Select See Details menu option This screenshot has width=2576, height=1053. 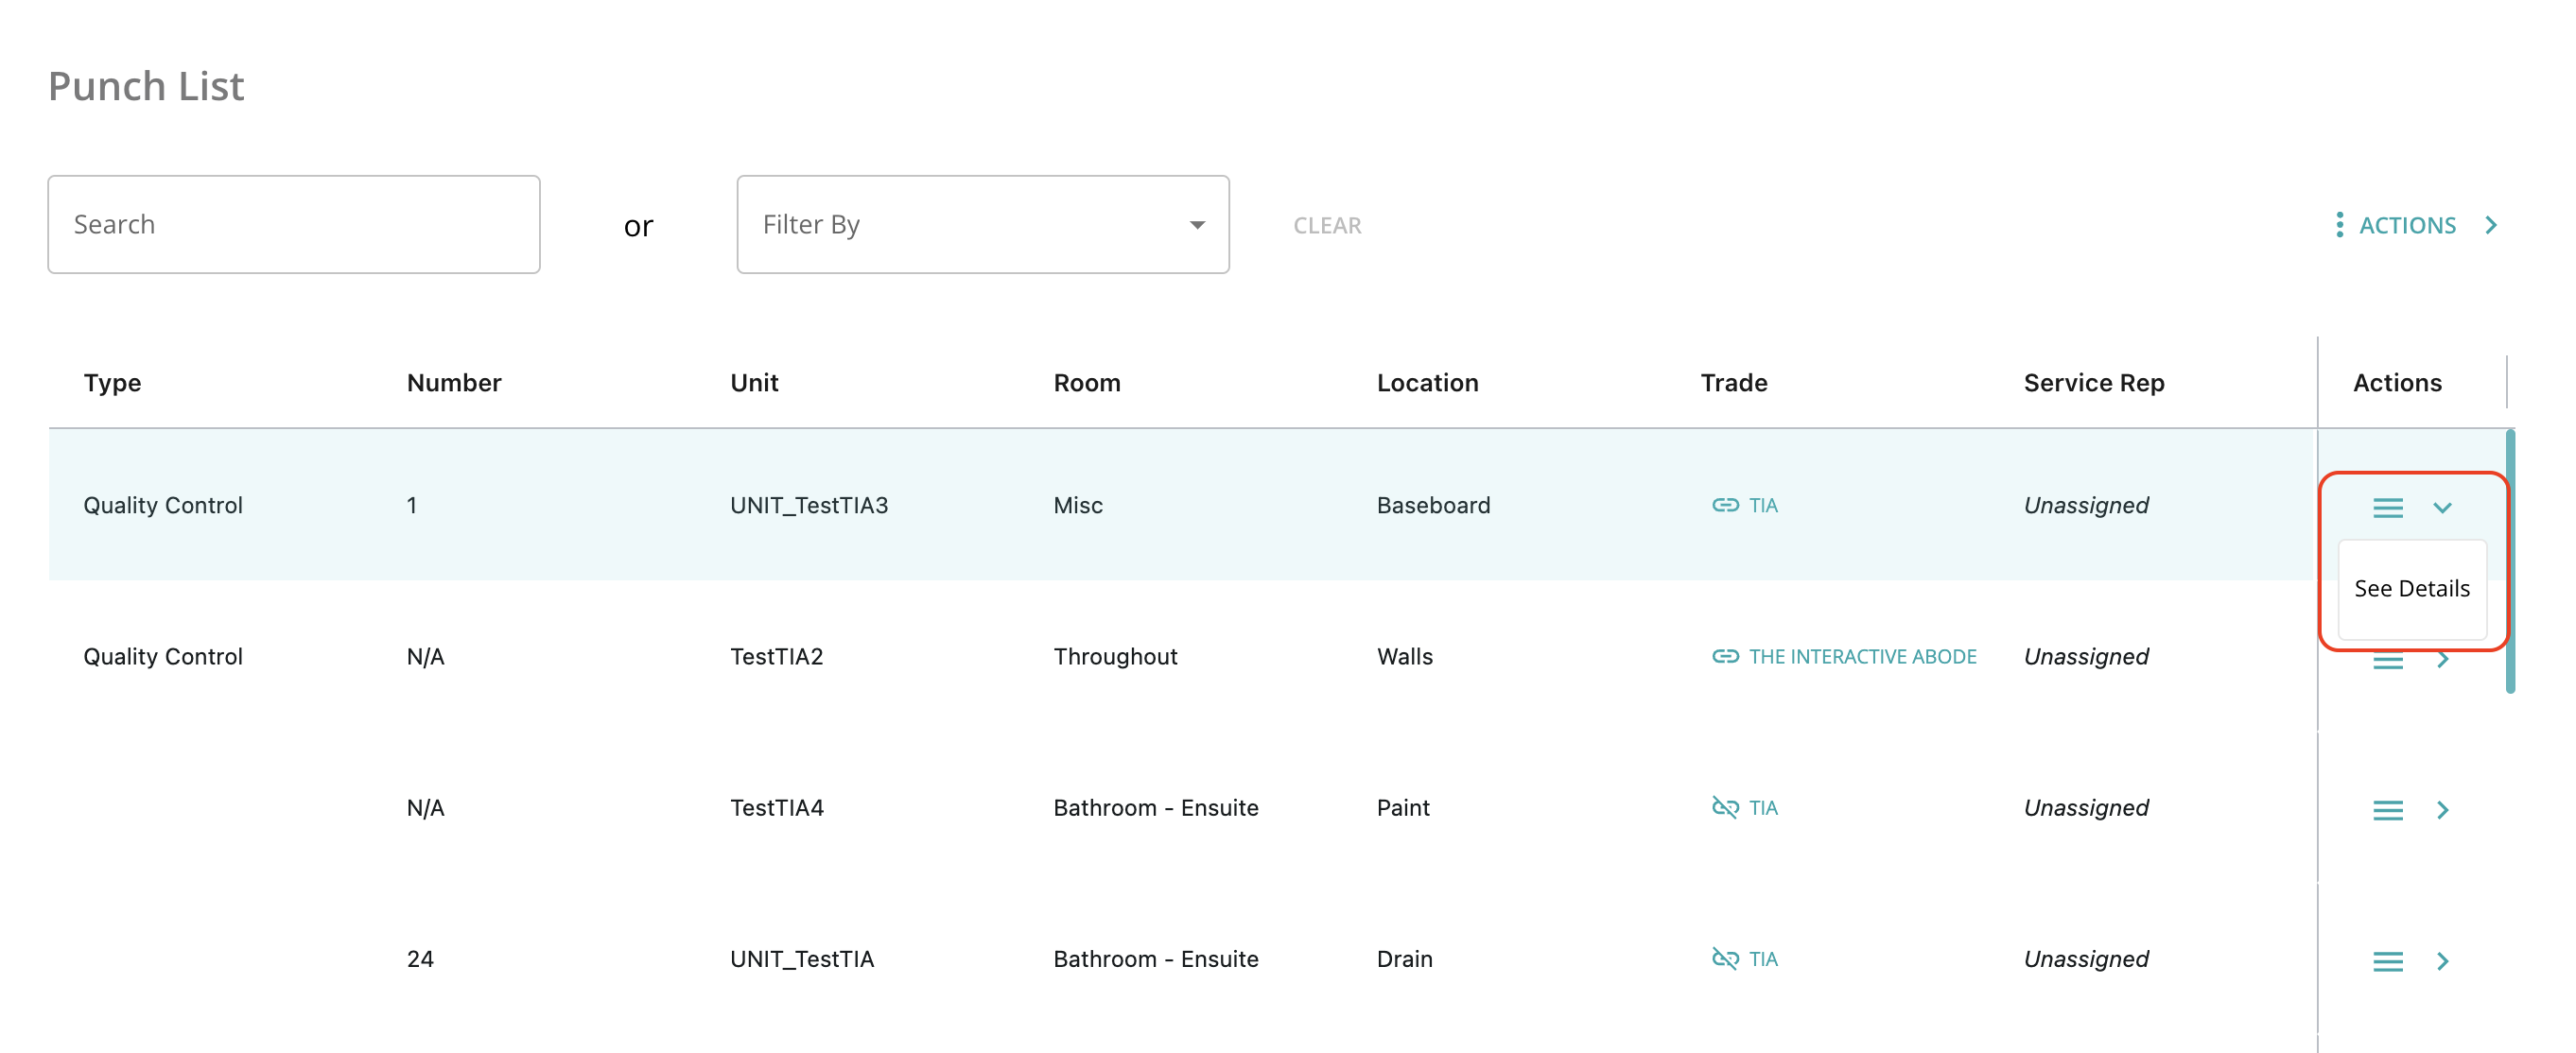[2411, 588]
